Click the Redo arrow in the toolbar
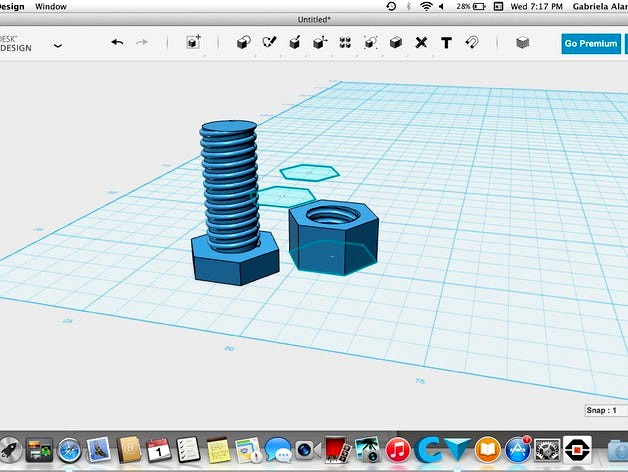 coord(142,43)
